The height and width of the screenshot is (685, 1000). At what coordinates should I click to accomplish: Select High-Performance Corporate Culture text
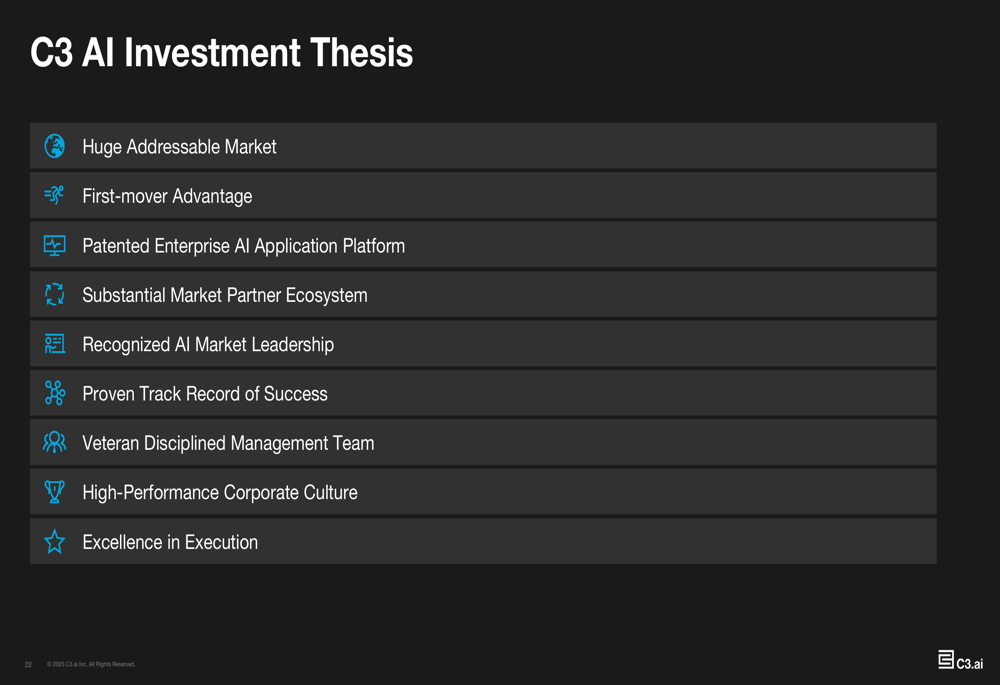(x=220, y=493)
